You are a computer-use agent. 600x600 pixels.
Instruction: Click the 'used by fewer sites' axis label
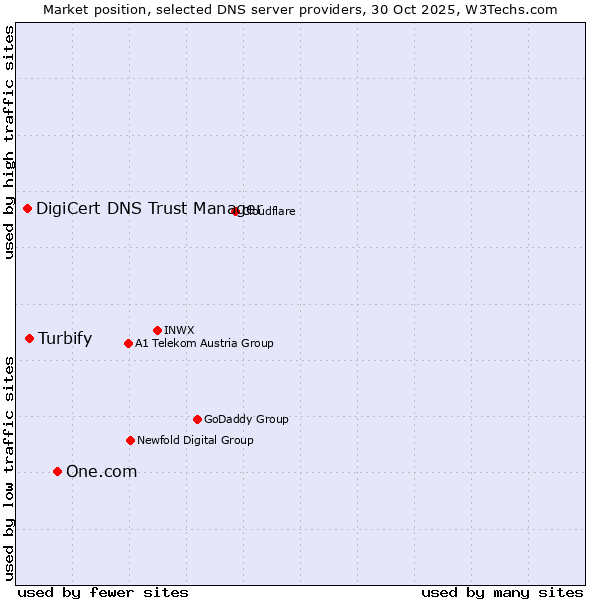[x=103, y=592]
